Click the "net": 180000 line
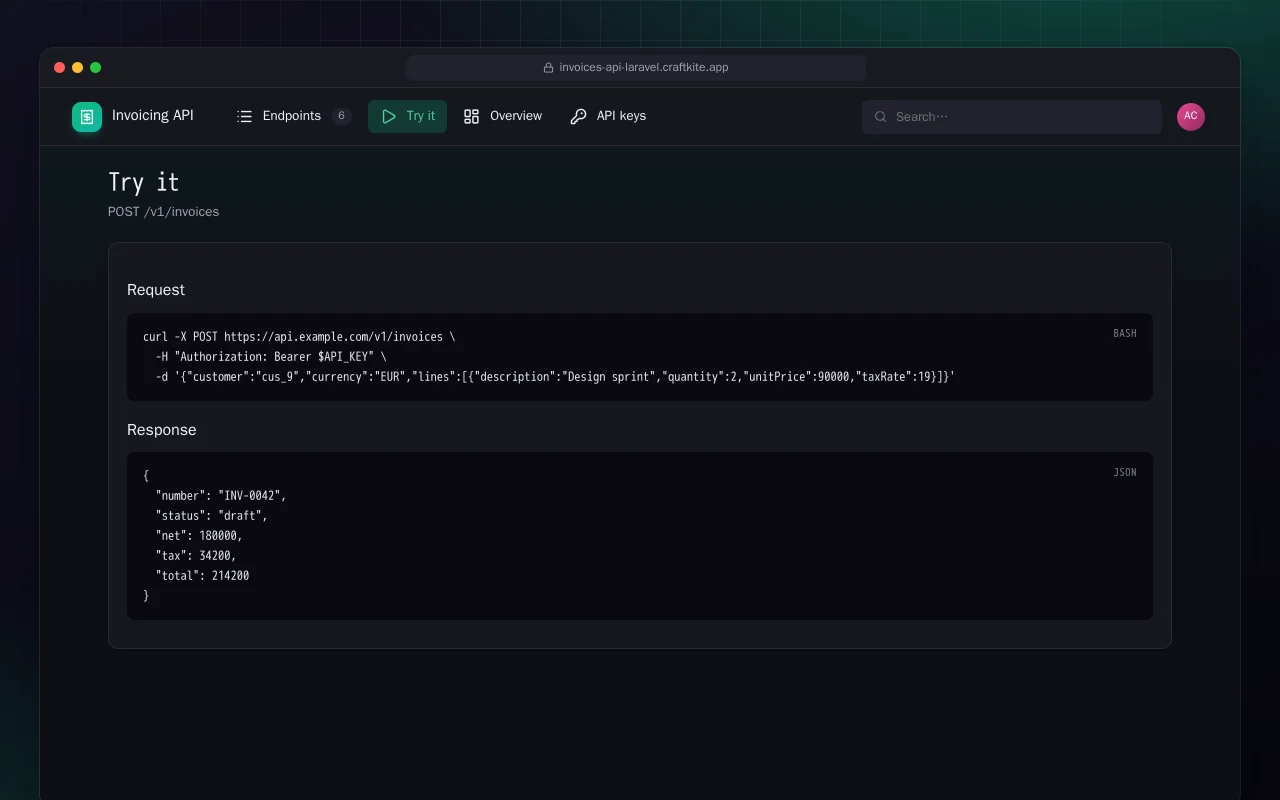1280x800 pixels. coord(199,536)
